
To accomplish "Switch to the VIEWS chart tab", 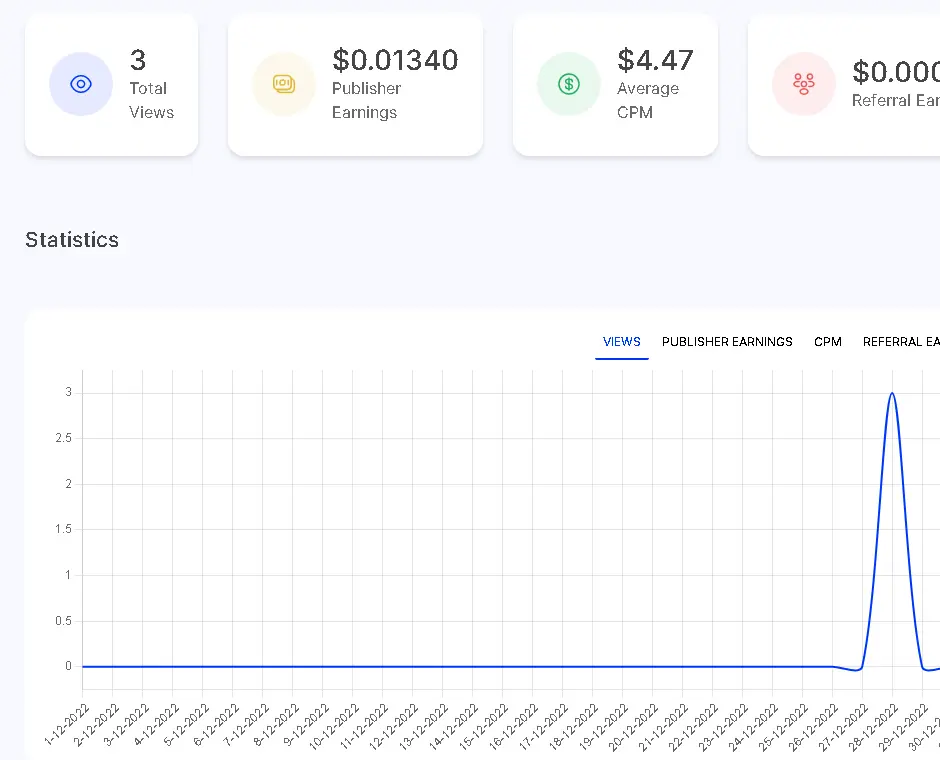I will point(622,342).
